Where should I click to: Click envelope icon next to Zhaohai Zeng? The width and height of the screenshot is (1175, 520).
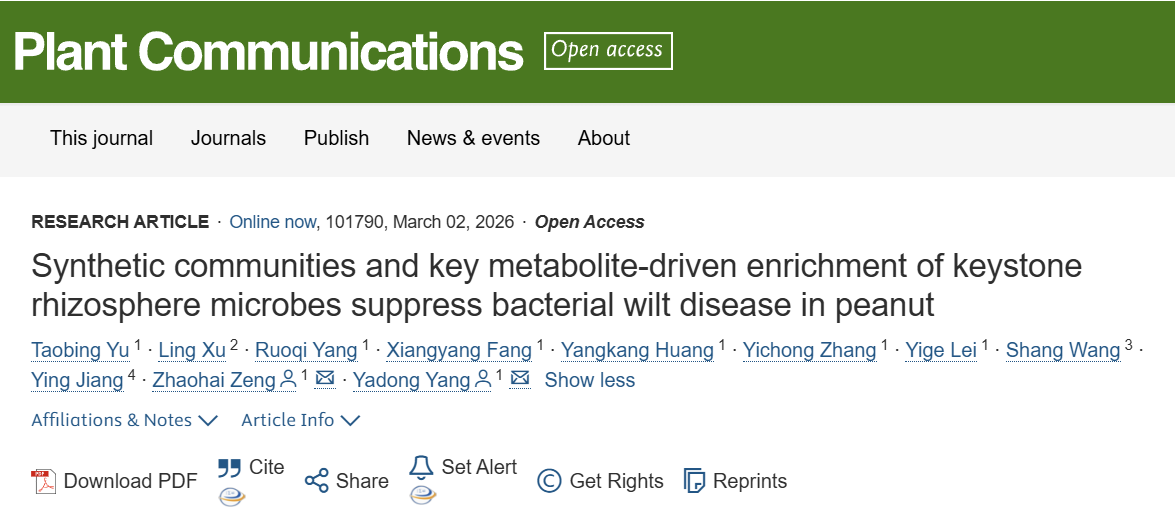click(325, 379)
